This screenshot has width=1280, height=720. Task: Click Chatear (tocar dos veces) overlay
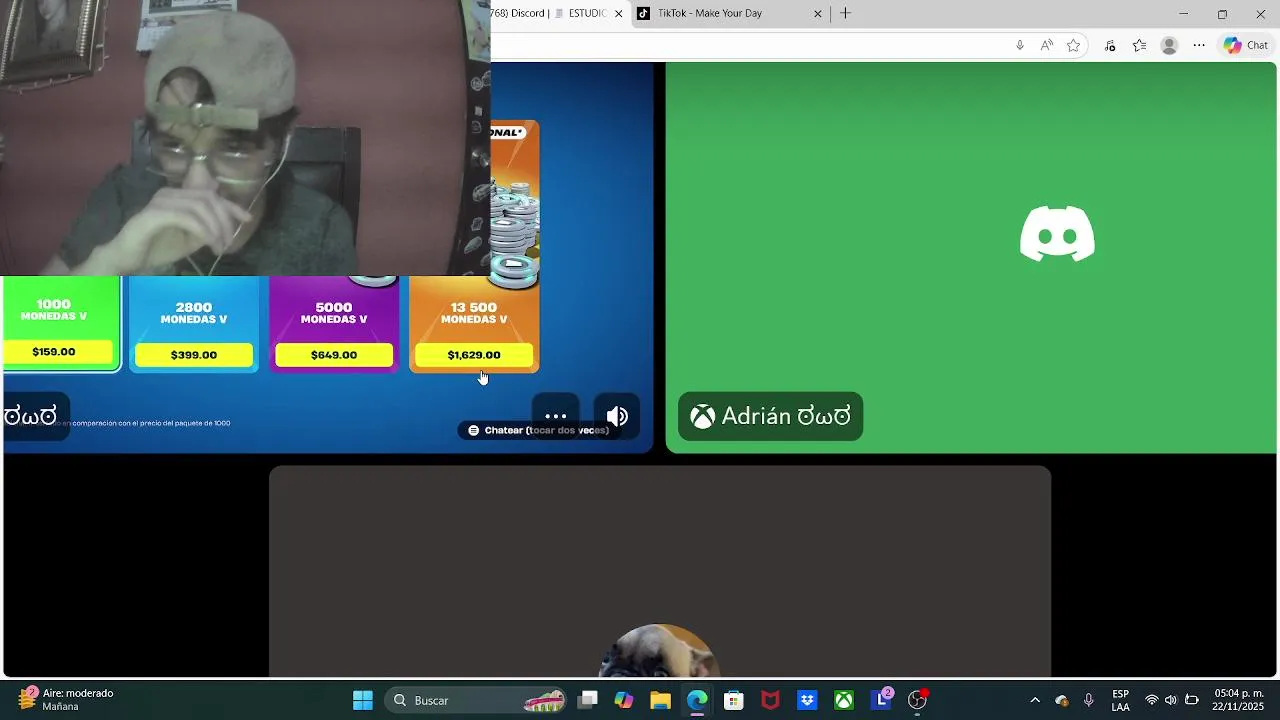click(x=538, y=430)
